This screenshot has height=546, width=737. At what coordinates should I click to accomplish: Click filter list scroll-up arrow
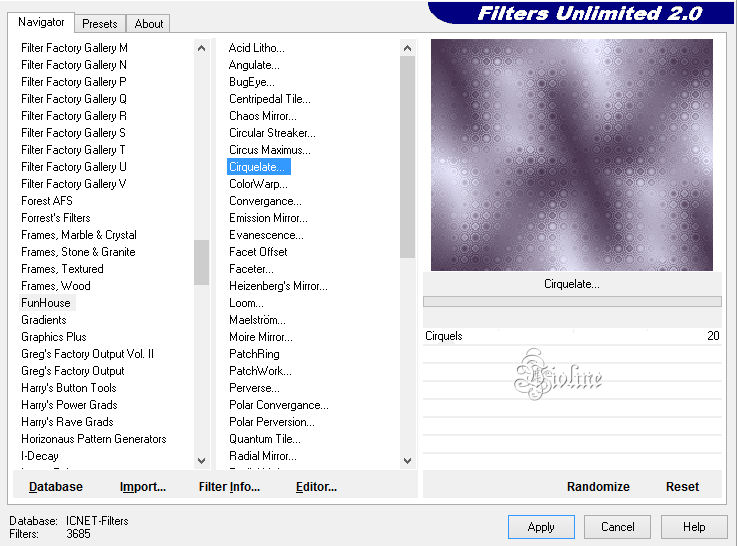pyautogui.click(x=408, y=48)
